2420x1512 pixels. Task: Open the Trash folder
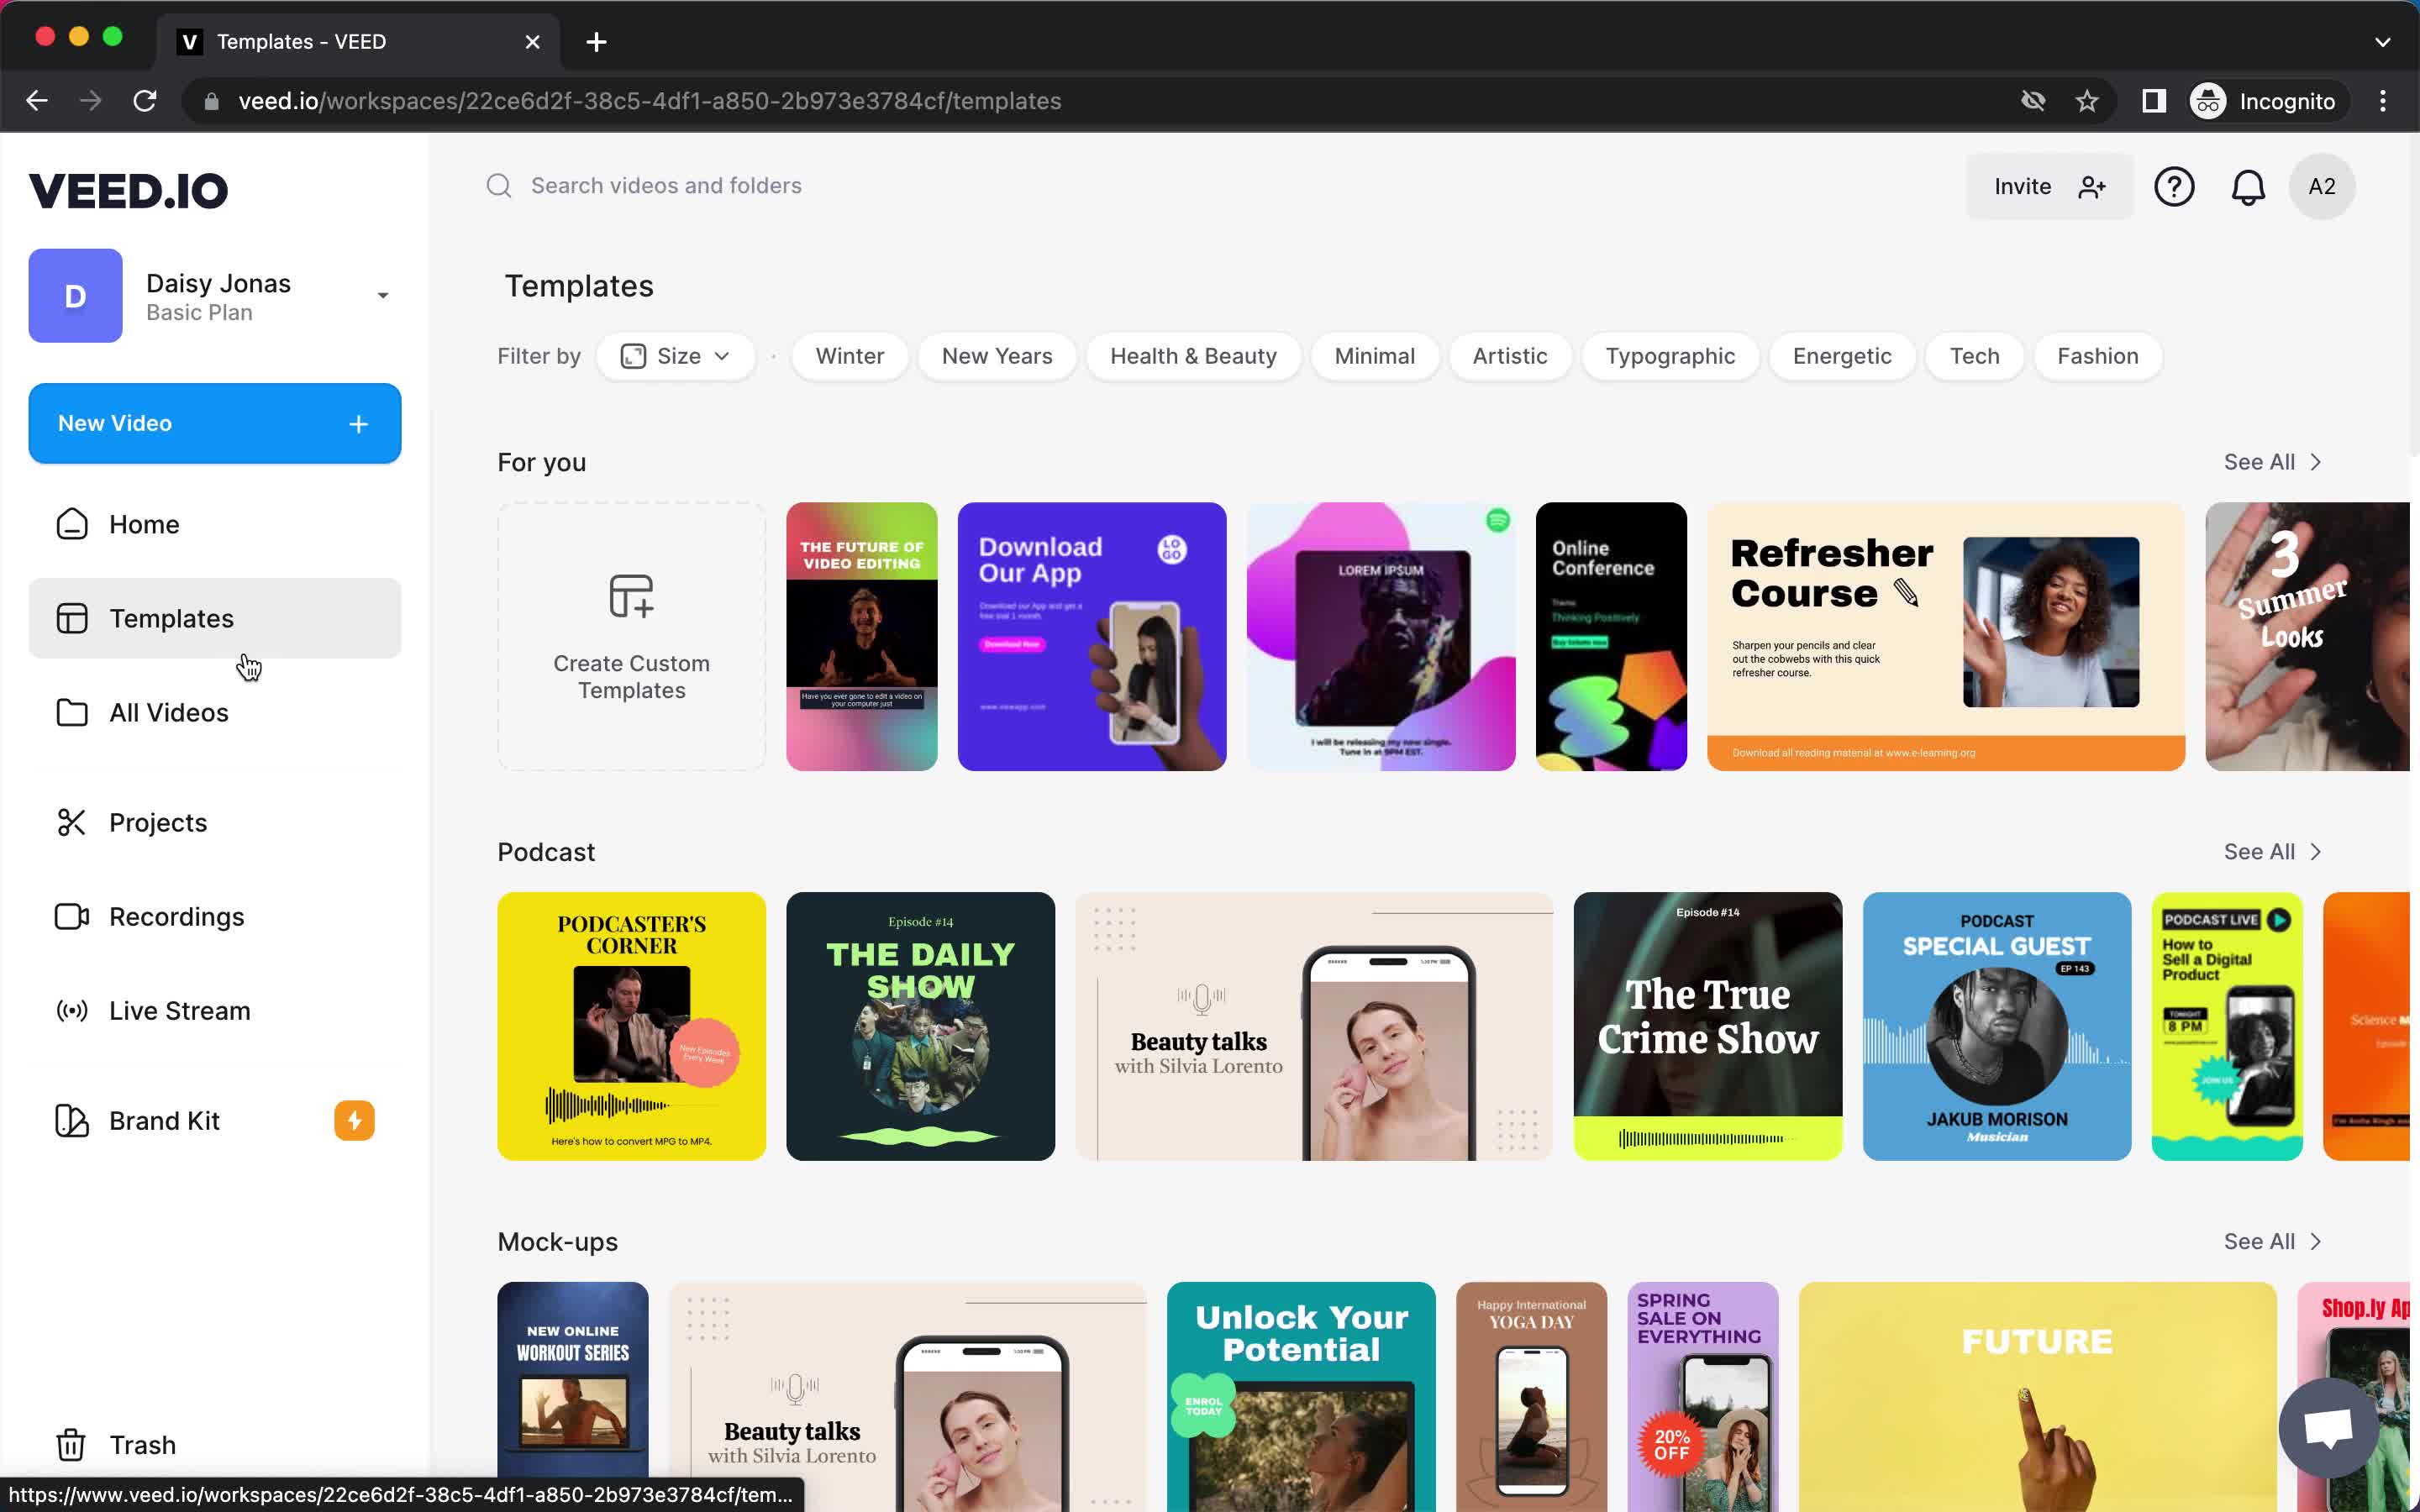coord(215,1444)
